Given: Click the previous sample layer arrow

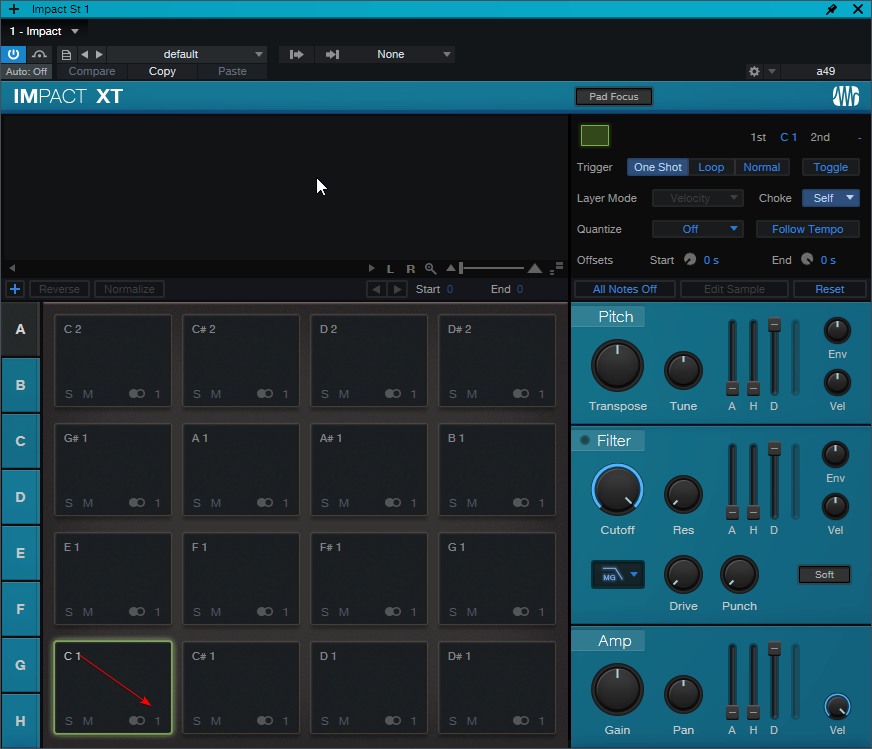Looking at the screenshot, I should [376, 289].
